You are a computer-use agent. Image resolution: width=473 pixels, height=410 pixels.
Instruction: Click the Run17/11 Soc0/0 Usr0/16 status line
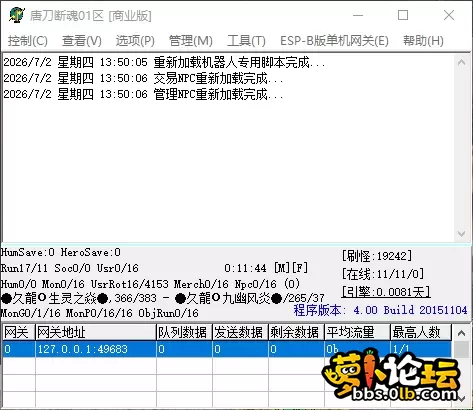pos(70,268)
